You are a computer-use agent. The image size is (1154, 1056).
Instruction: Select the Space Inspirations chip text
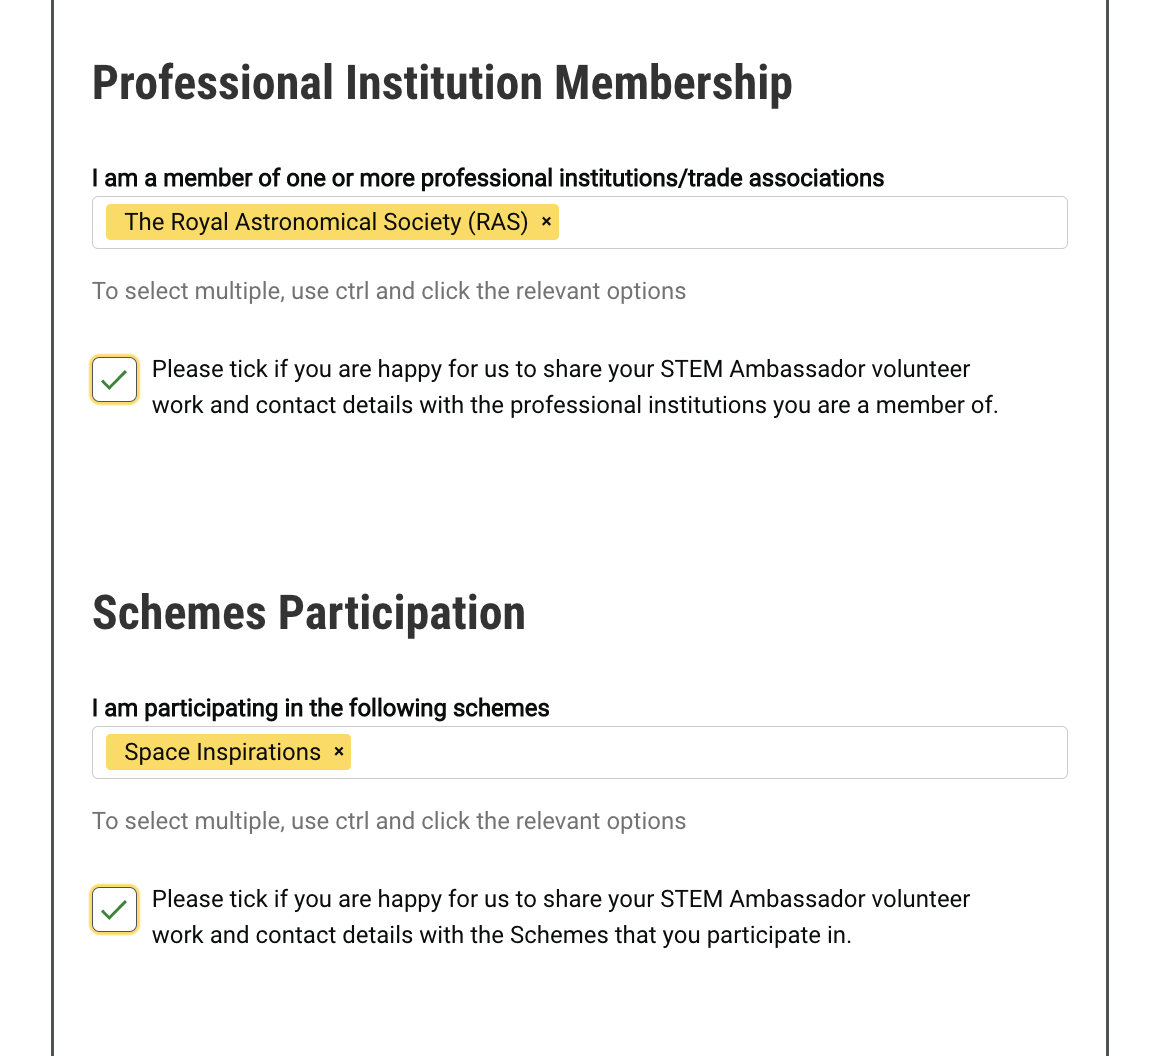point(222,752)
